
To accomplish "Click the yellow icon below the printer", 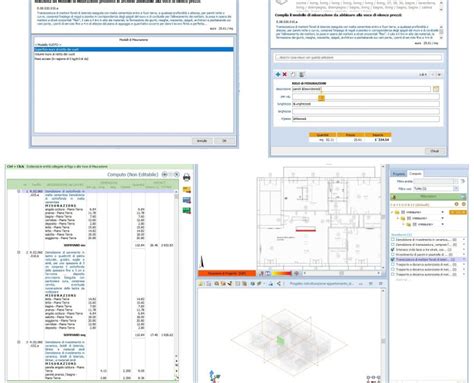I will [187, 190].
